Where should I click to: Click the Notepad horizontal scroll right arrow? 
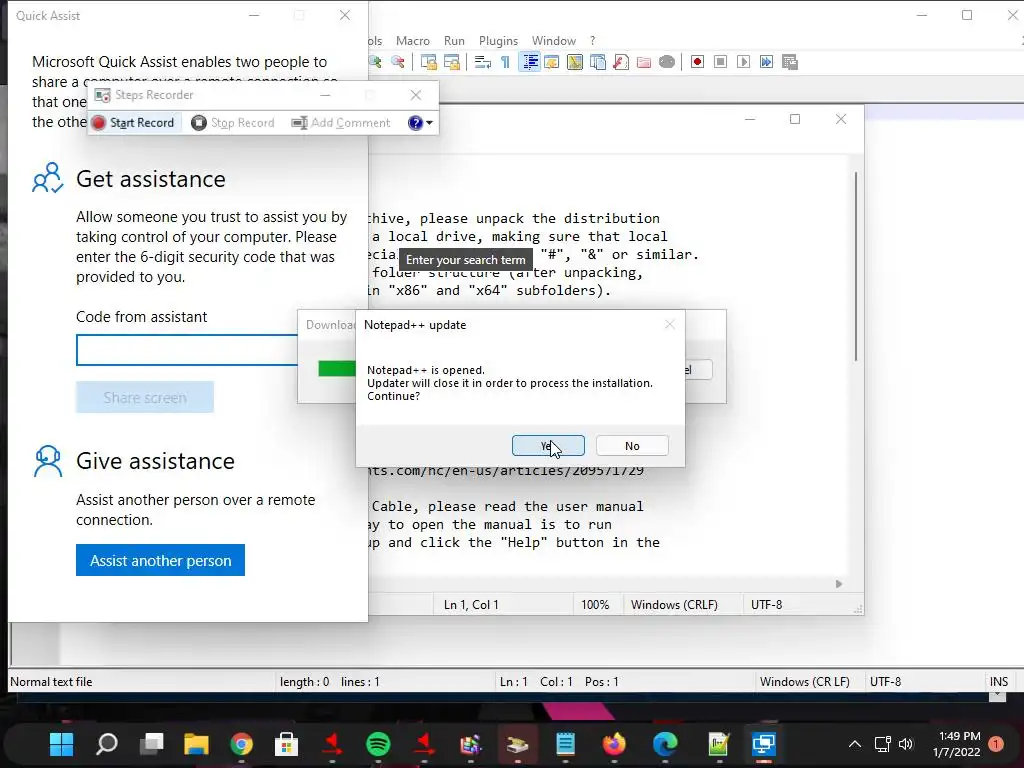tap(839, 584)
